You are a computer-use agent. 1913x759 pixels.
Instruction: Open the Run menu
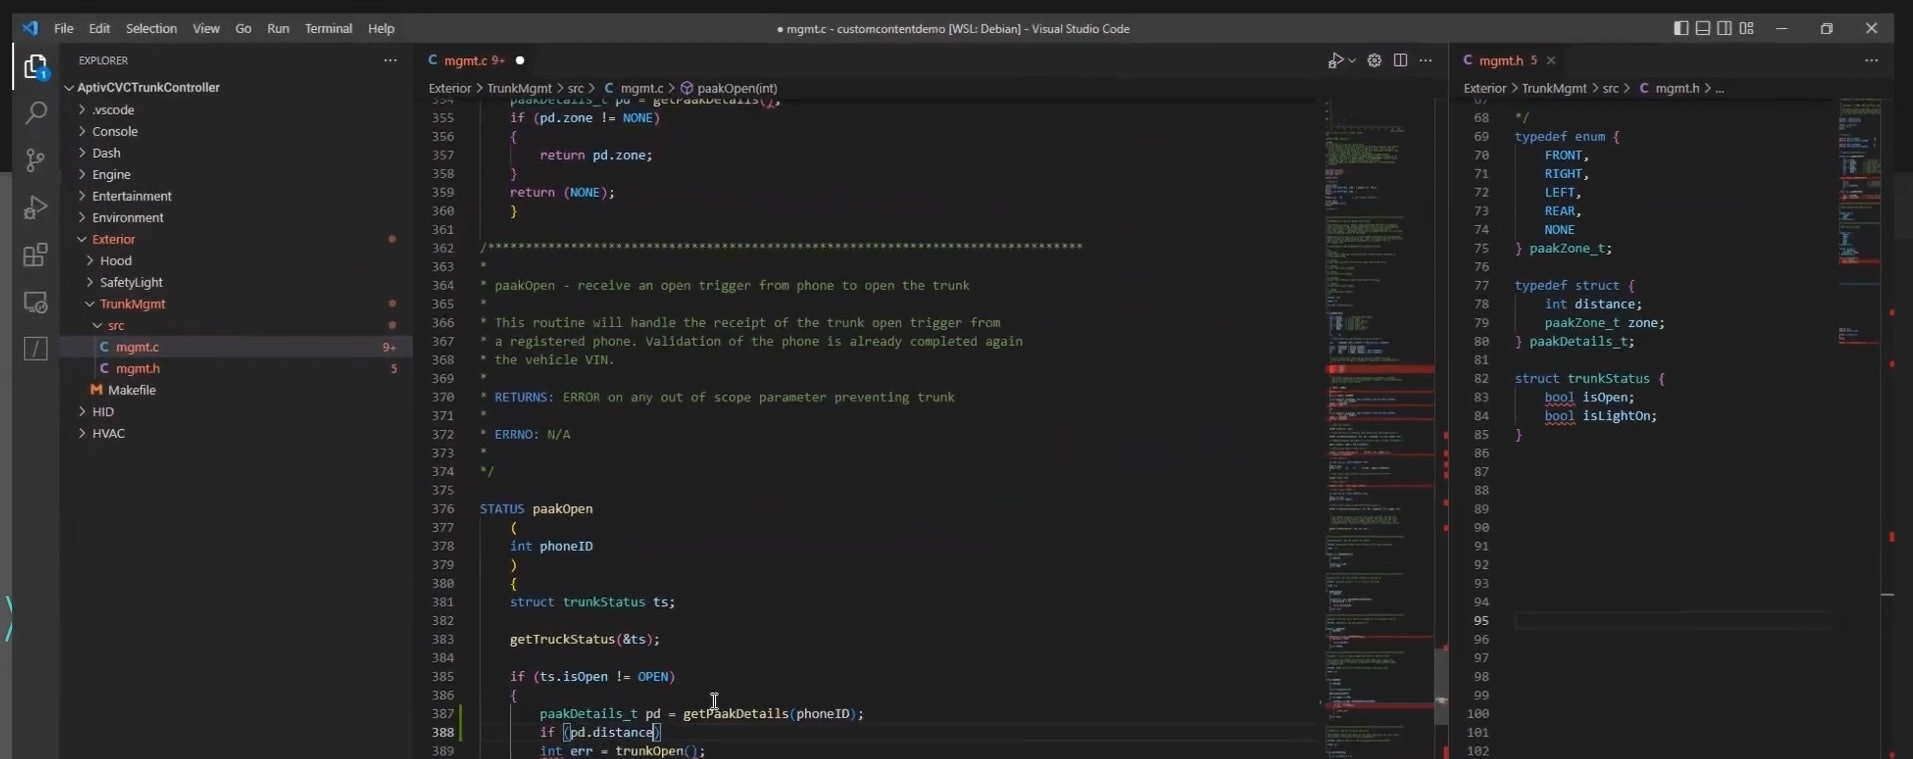point(278,28)
